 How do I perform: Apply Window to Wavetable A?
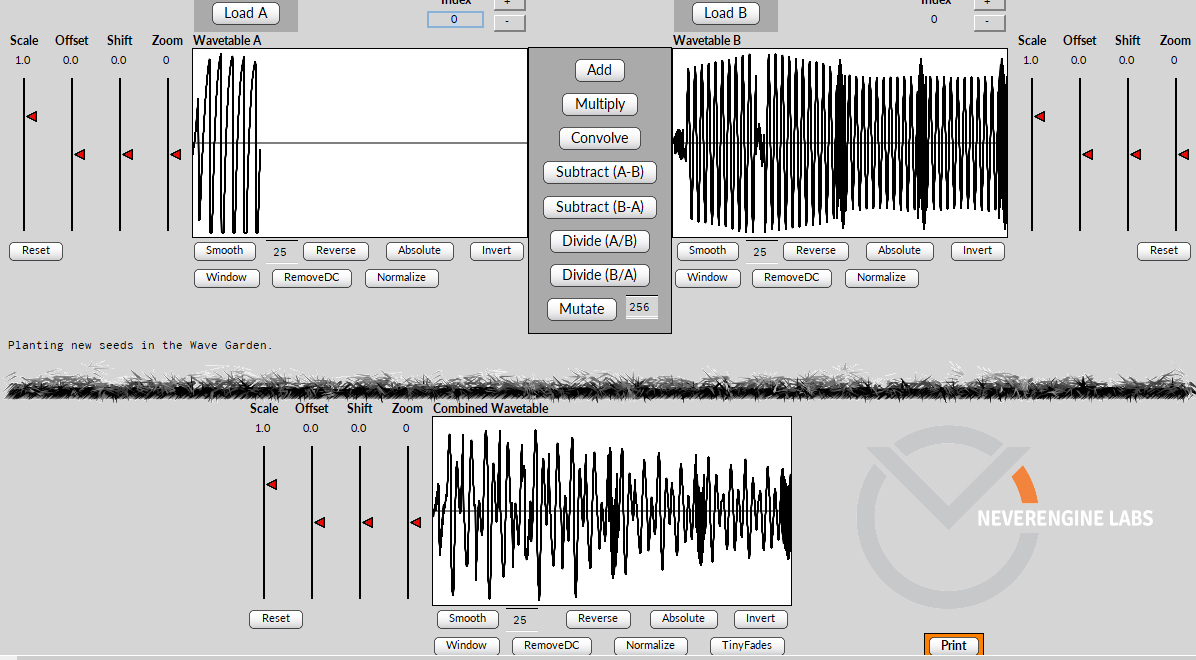coord(227,278)
